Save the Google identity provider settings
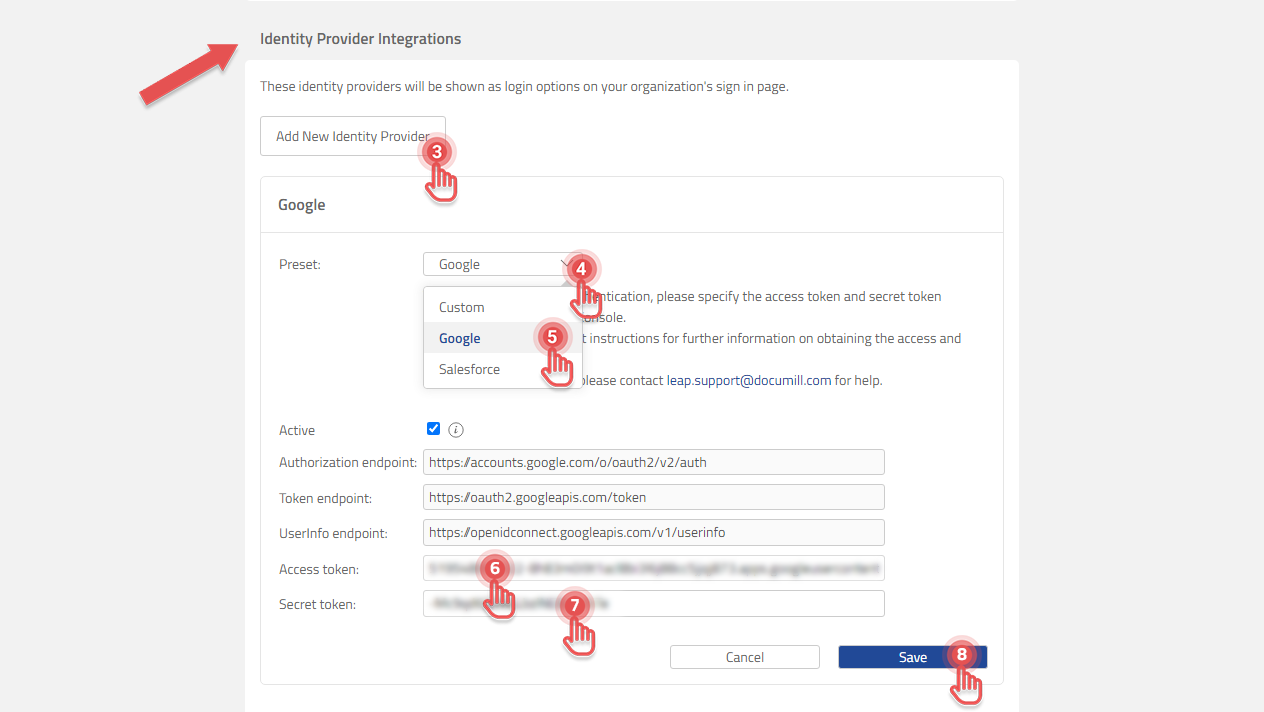Screen dimensions: 1264x712 [x=911, y=656]
